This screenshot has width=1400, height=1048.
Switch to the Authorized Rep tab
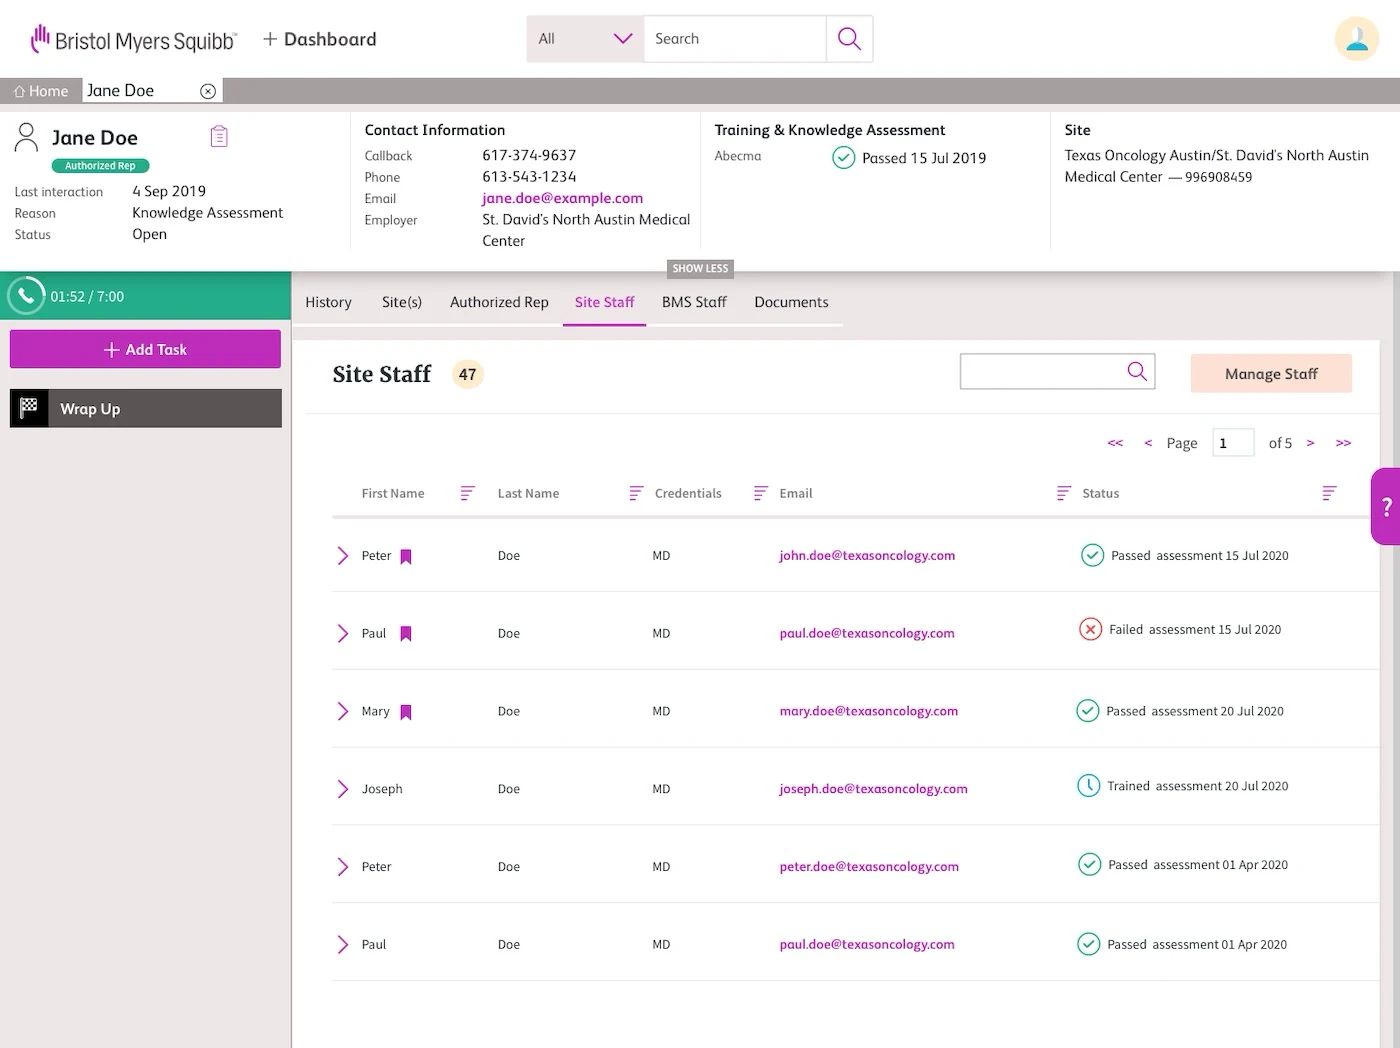pyautogui.click(x=499, y=302)
